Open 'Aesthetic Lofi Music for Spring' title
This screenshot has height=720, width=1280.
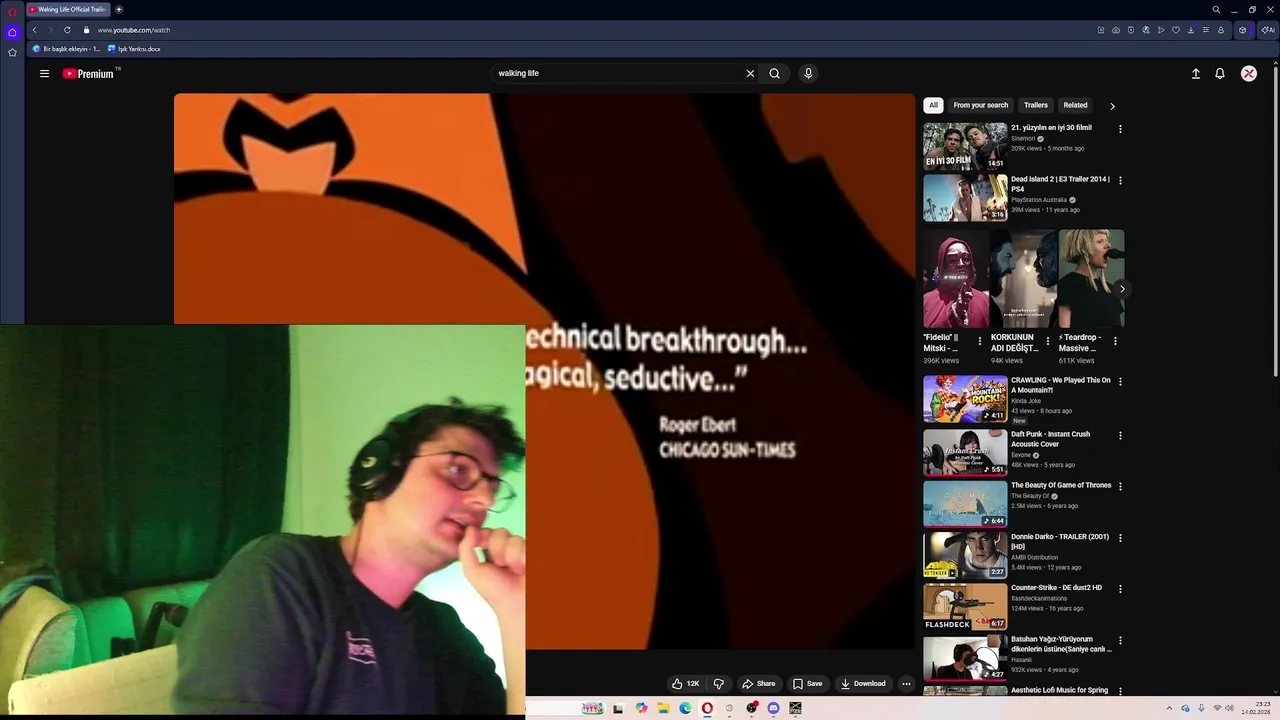(x=1059, y=690)
